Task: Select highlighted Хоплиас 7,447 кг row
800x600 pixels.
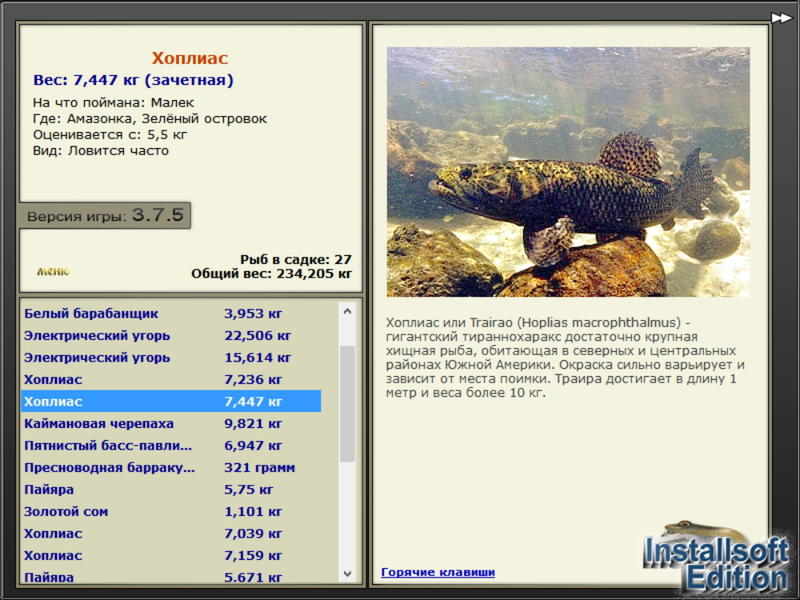Action: click(x=171, y=401)
